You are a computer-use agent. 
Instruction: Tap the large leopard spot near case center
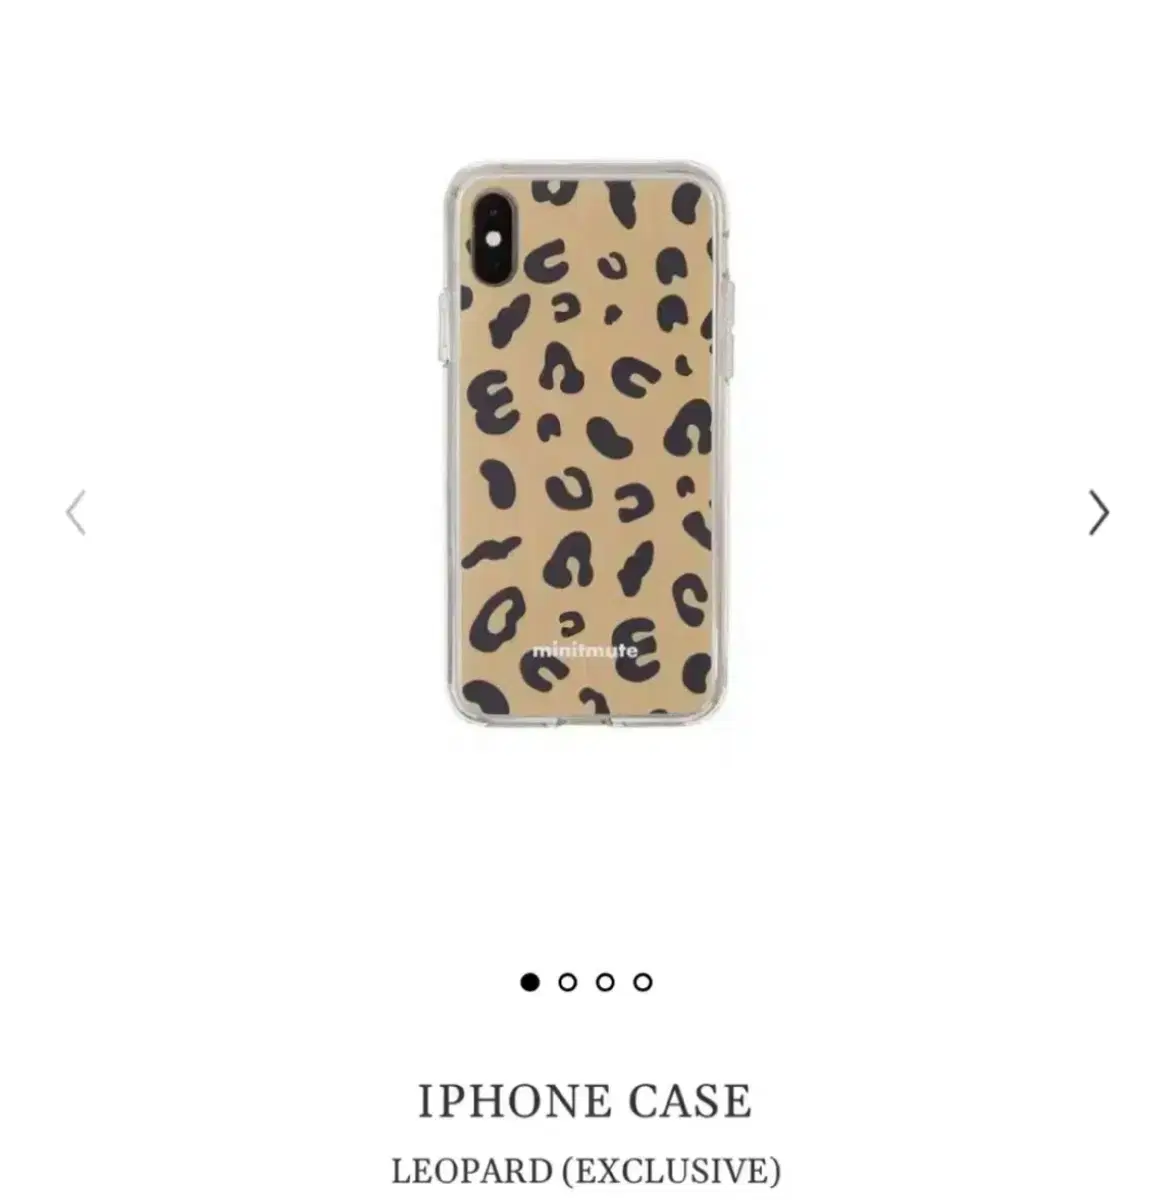point(610,438)
